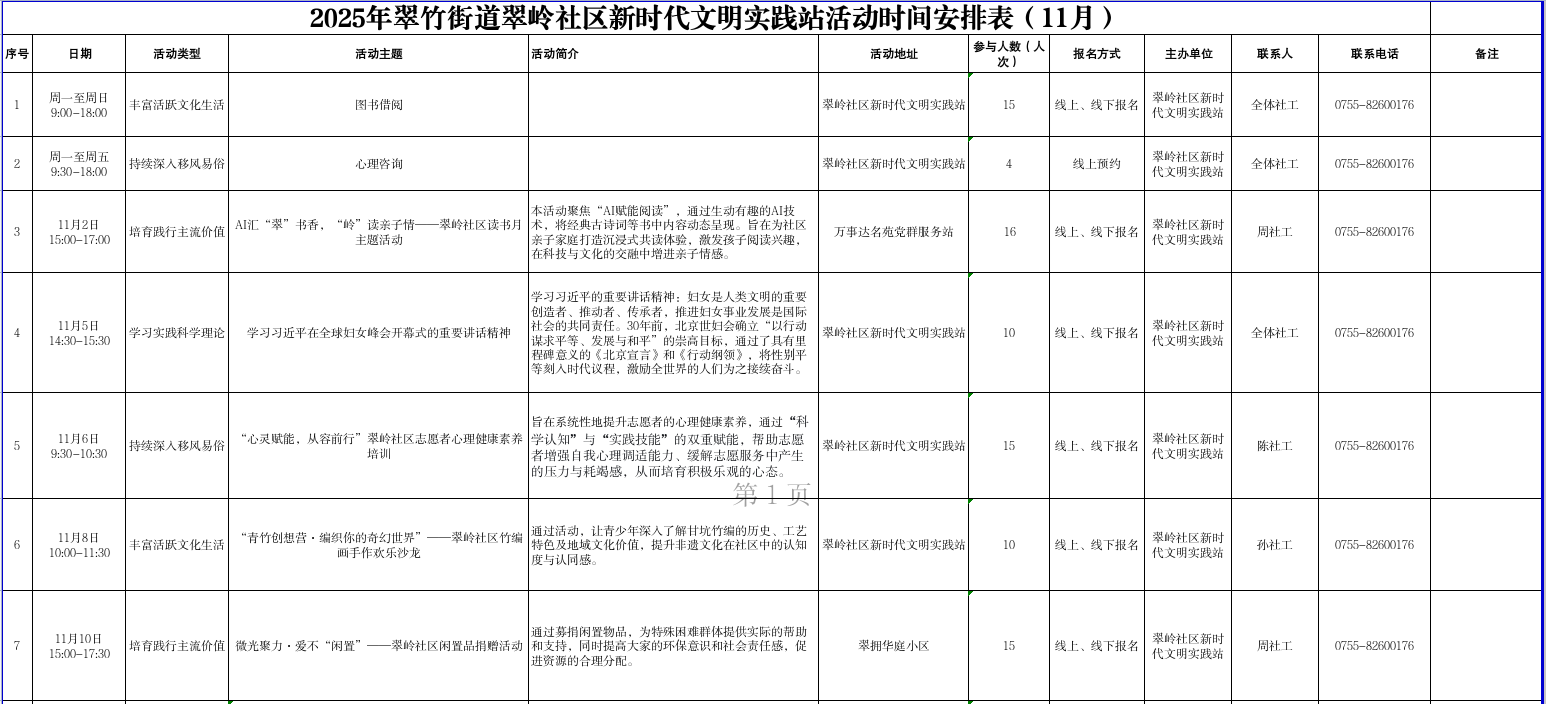Select the 线上预约 registration cell

point(1096,164)
